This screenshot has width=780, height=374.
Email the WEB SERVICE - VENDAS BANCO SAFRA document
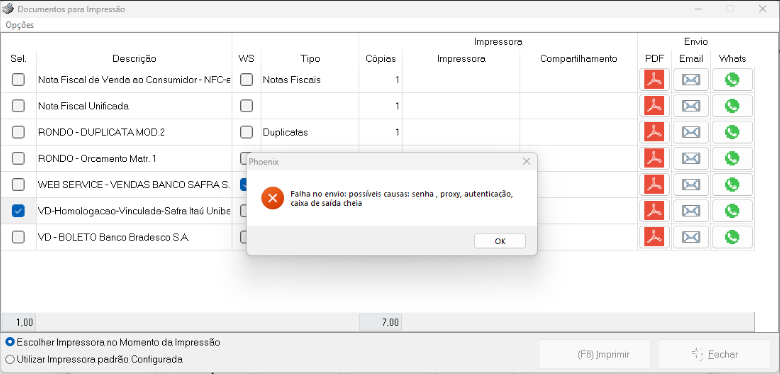(x=691, y=185)
